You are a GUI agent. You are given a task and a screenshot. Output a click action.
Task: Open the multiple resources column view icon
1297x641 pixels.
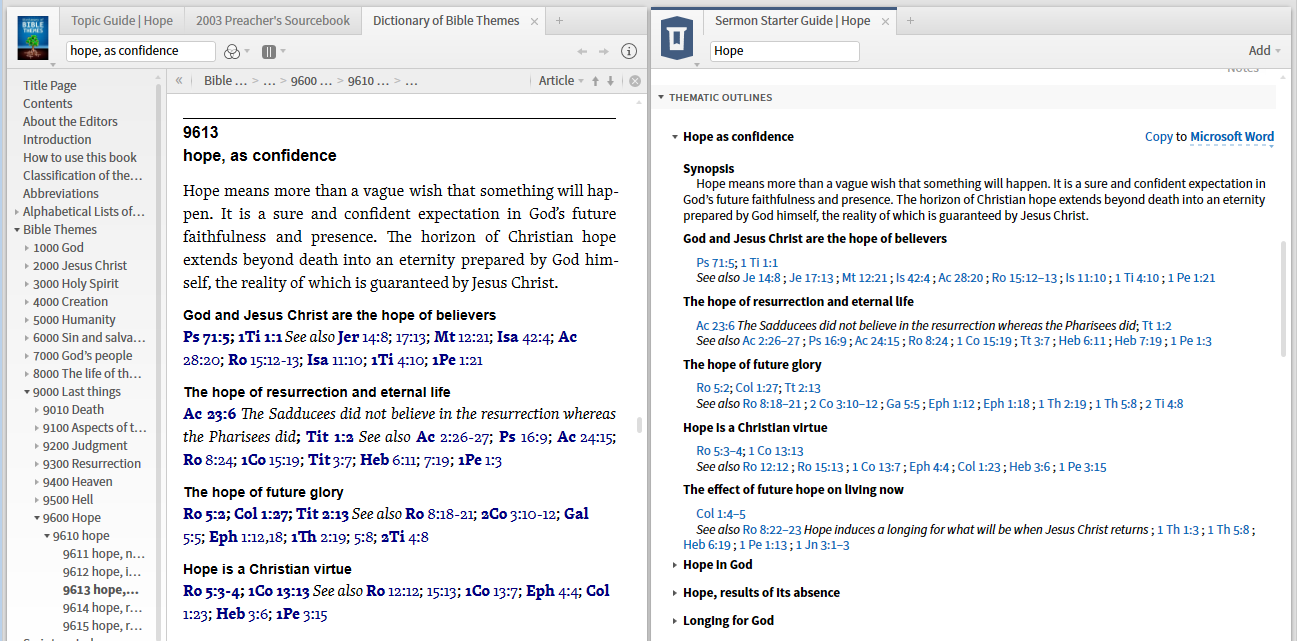(x=272, y=51)
